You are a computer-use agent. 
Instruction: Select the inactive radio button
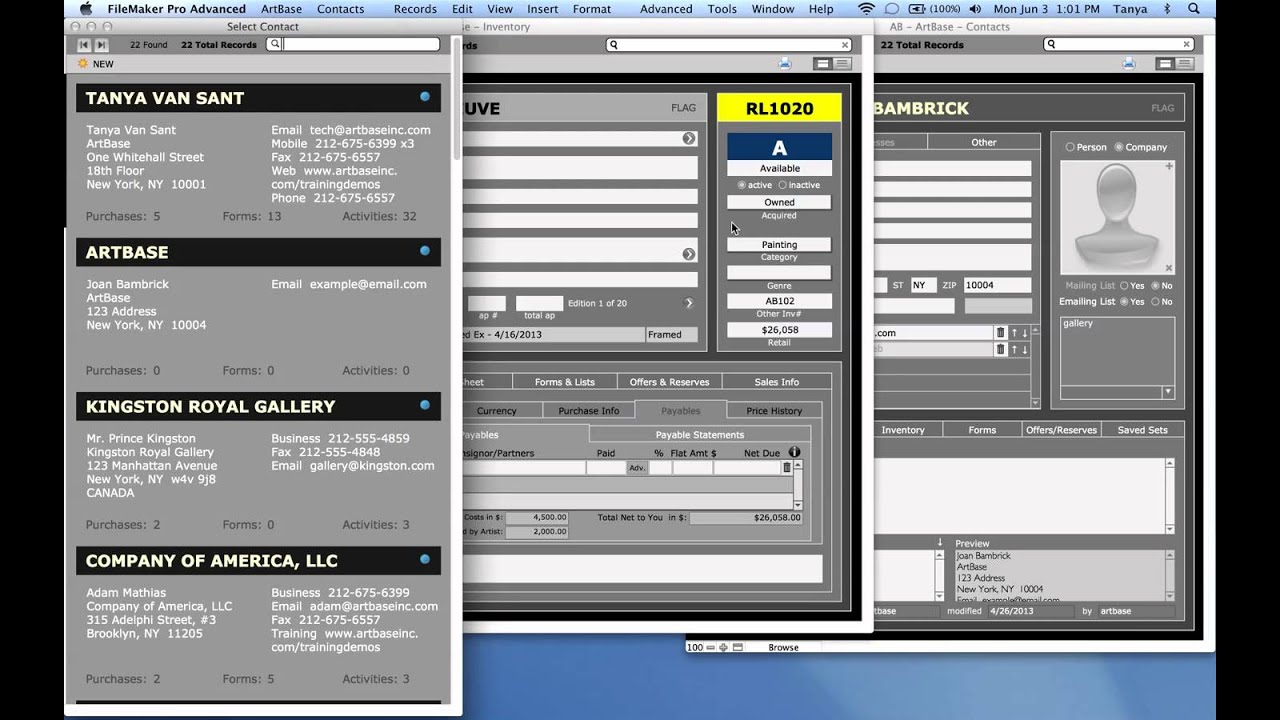click(x=782, y=185)
